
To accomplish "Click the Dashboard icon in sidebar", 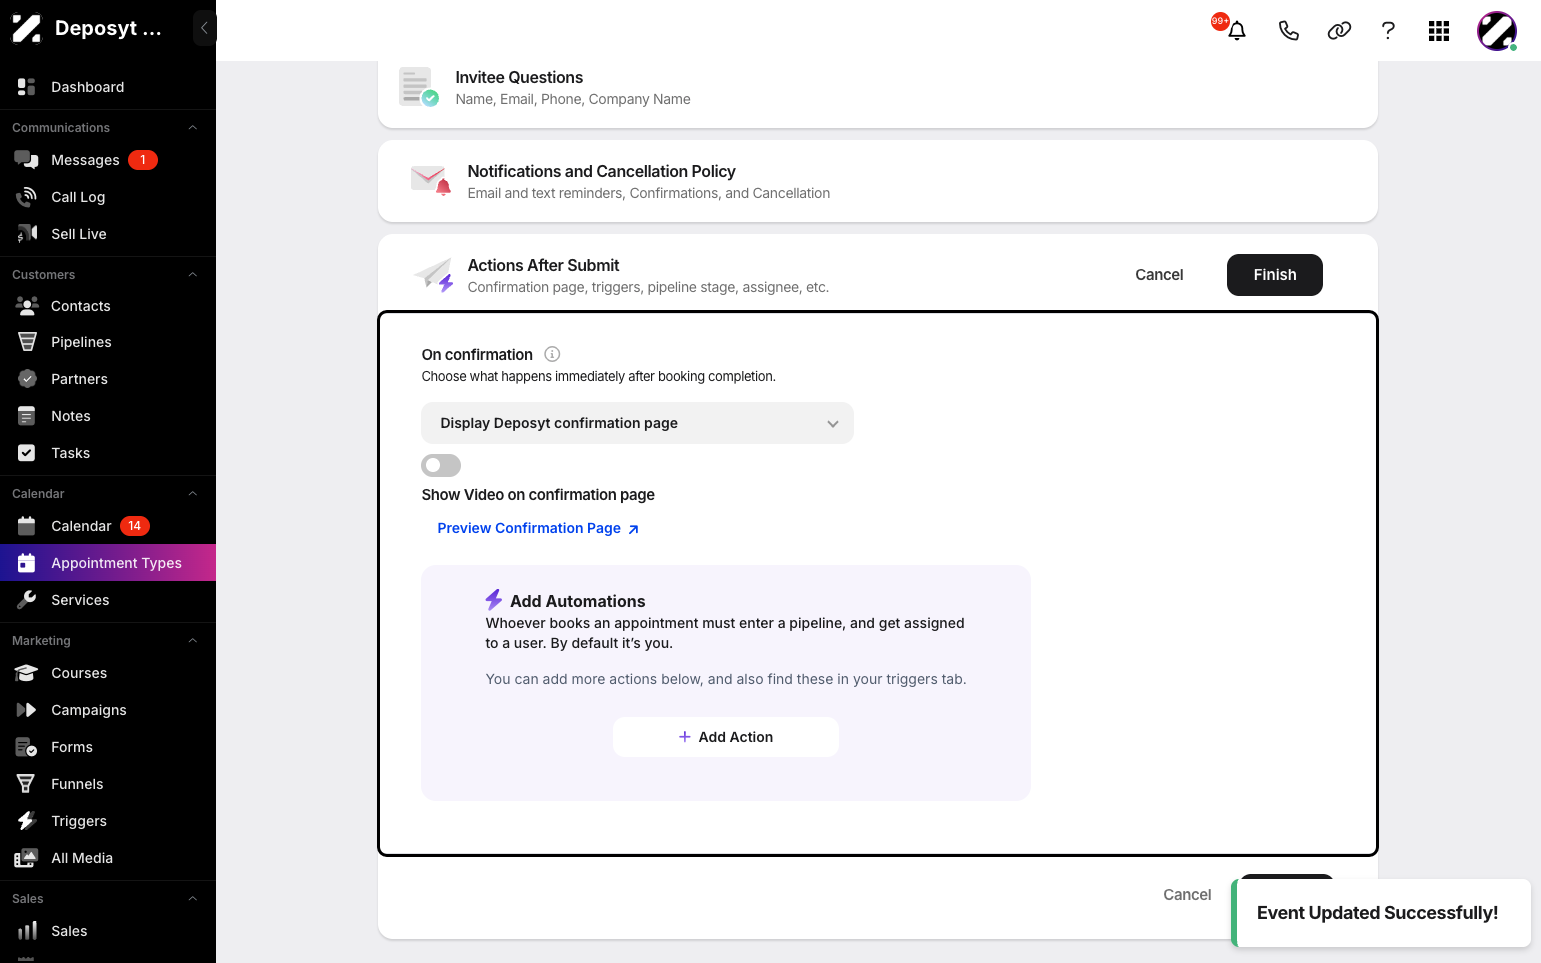I will pos(27,87).
